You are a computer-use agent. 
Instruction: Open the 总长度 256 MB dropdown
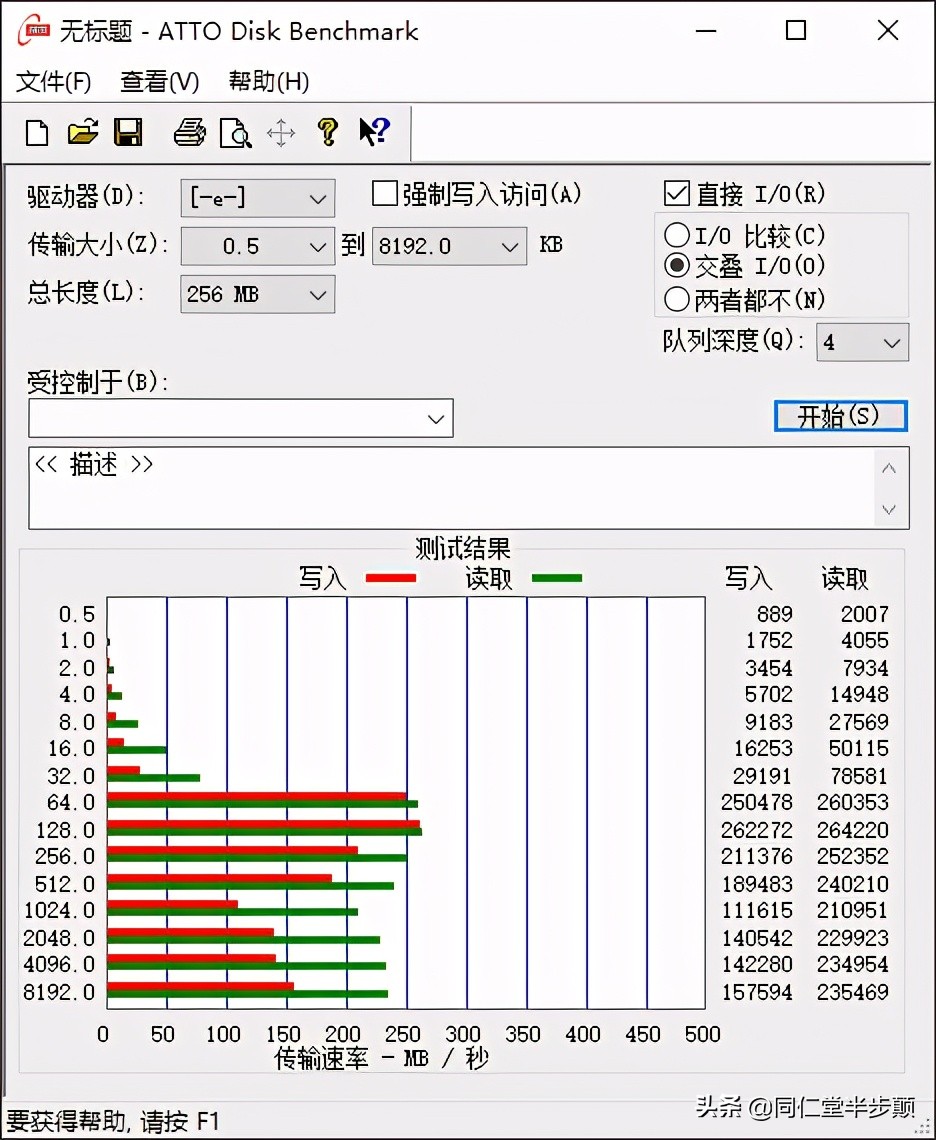(319, 294)
